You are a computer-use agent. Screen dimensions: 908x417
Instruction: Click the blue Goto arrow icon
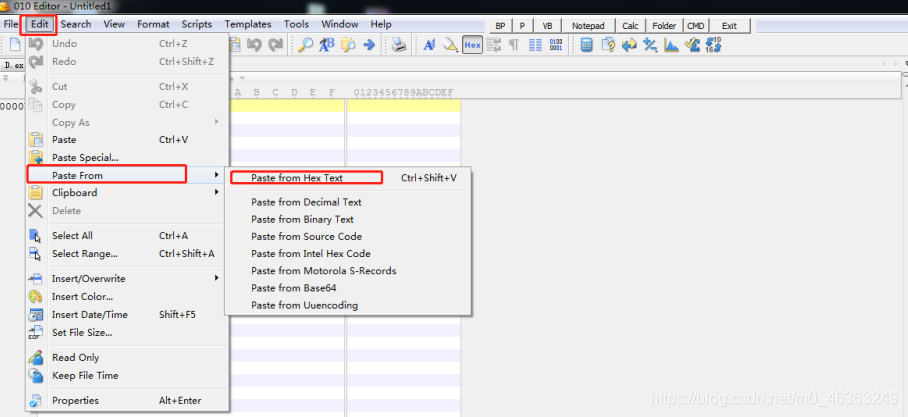pos(369,45)
